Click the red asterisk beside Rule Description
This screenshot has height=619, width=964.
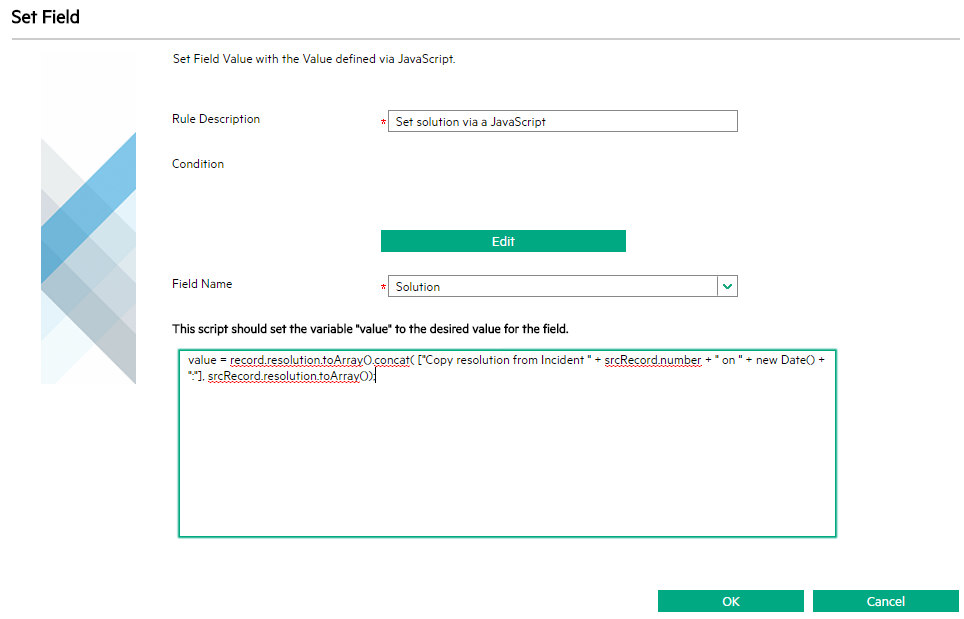pyautogui.click(x=383, y=123)
